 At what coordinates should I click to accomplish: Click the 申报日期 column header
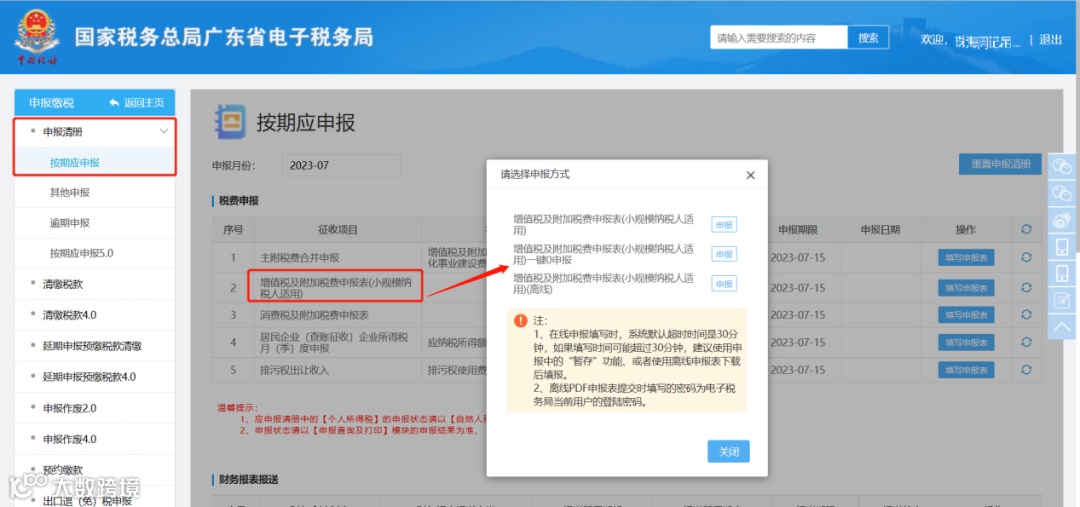(880, 229)
